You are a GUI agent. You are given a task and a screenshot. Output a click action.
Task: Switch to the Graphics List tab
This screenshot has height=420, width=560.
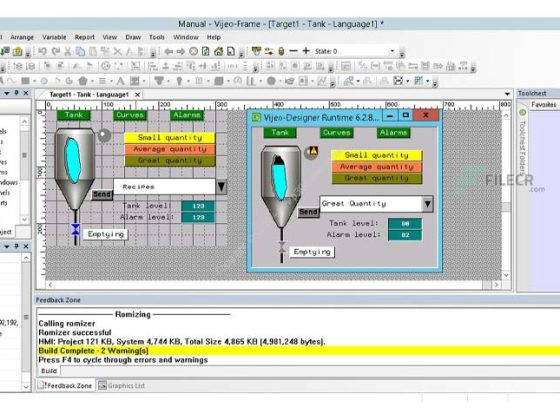pyautogui.click(x=122, y=386)
